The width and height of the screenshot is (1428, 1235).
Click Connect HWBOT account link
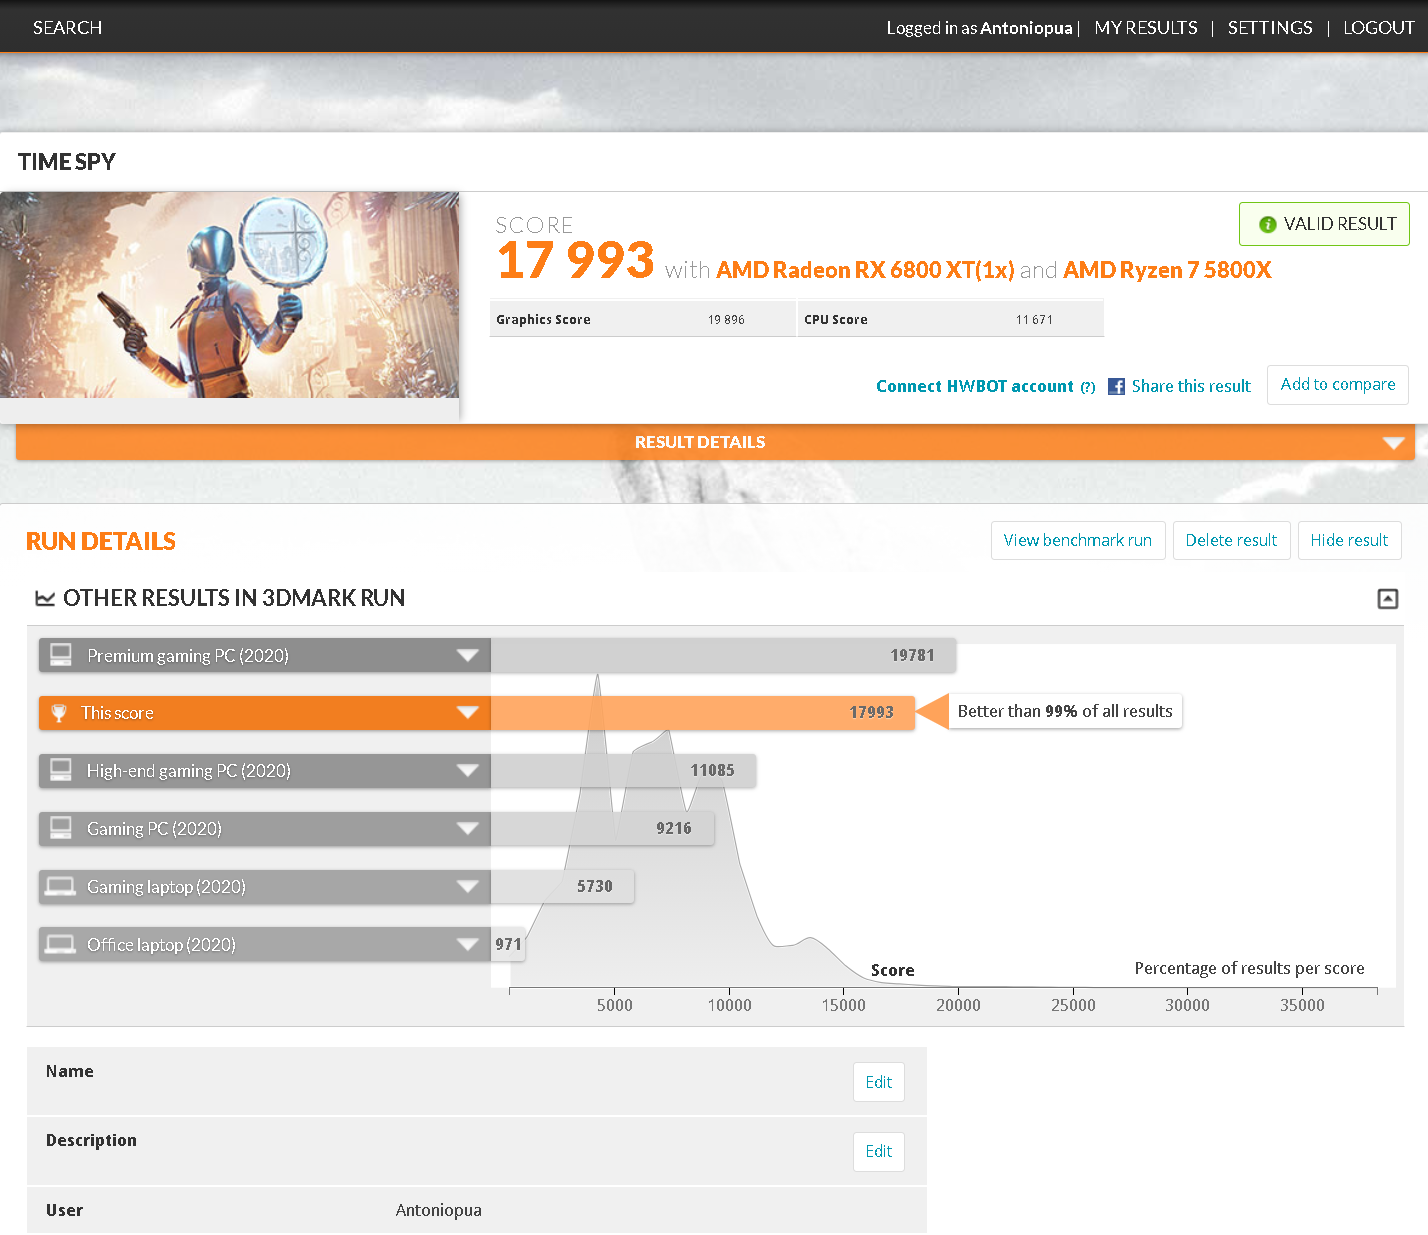[975, 386]
